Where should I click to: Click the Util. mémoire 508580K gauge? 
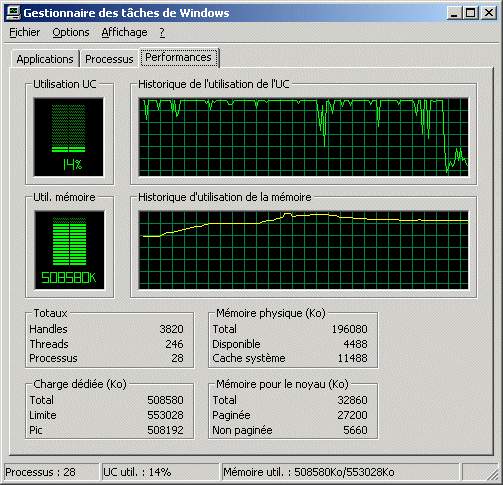(69, 250)
